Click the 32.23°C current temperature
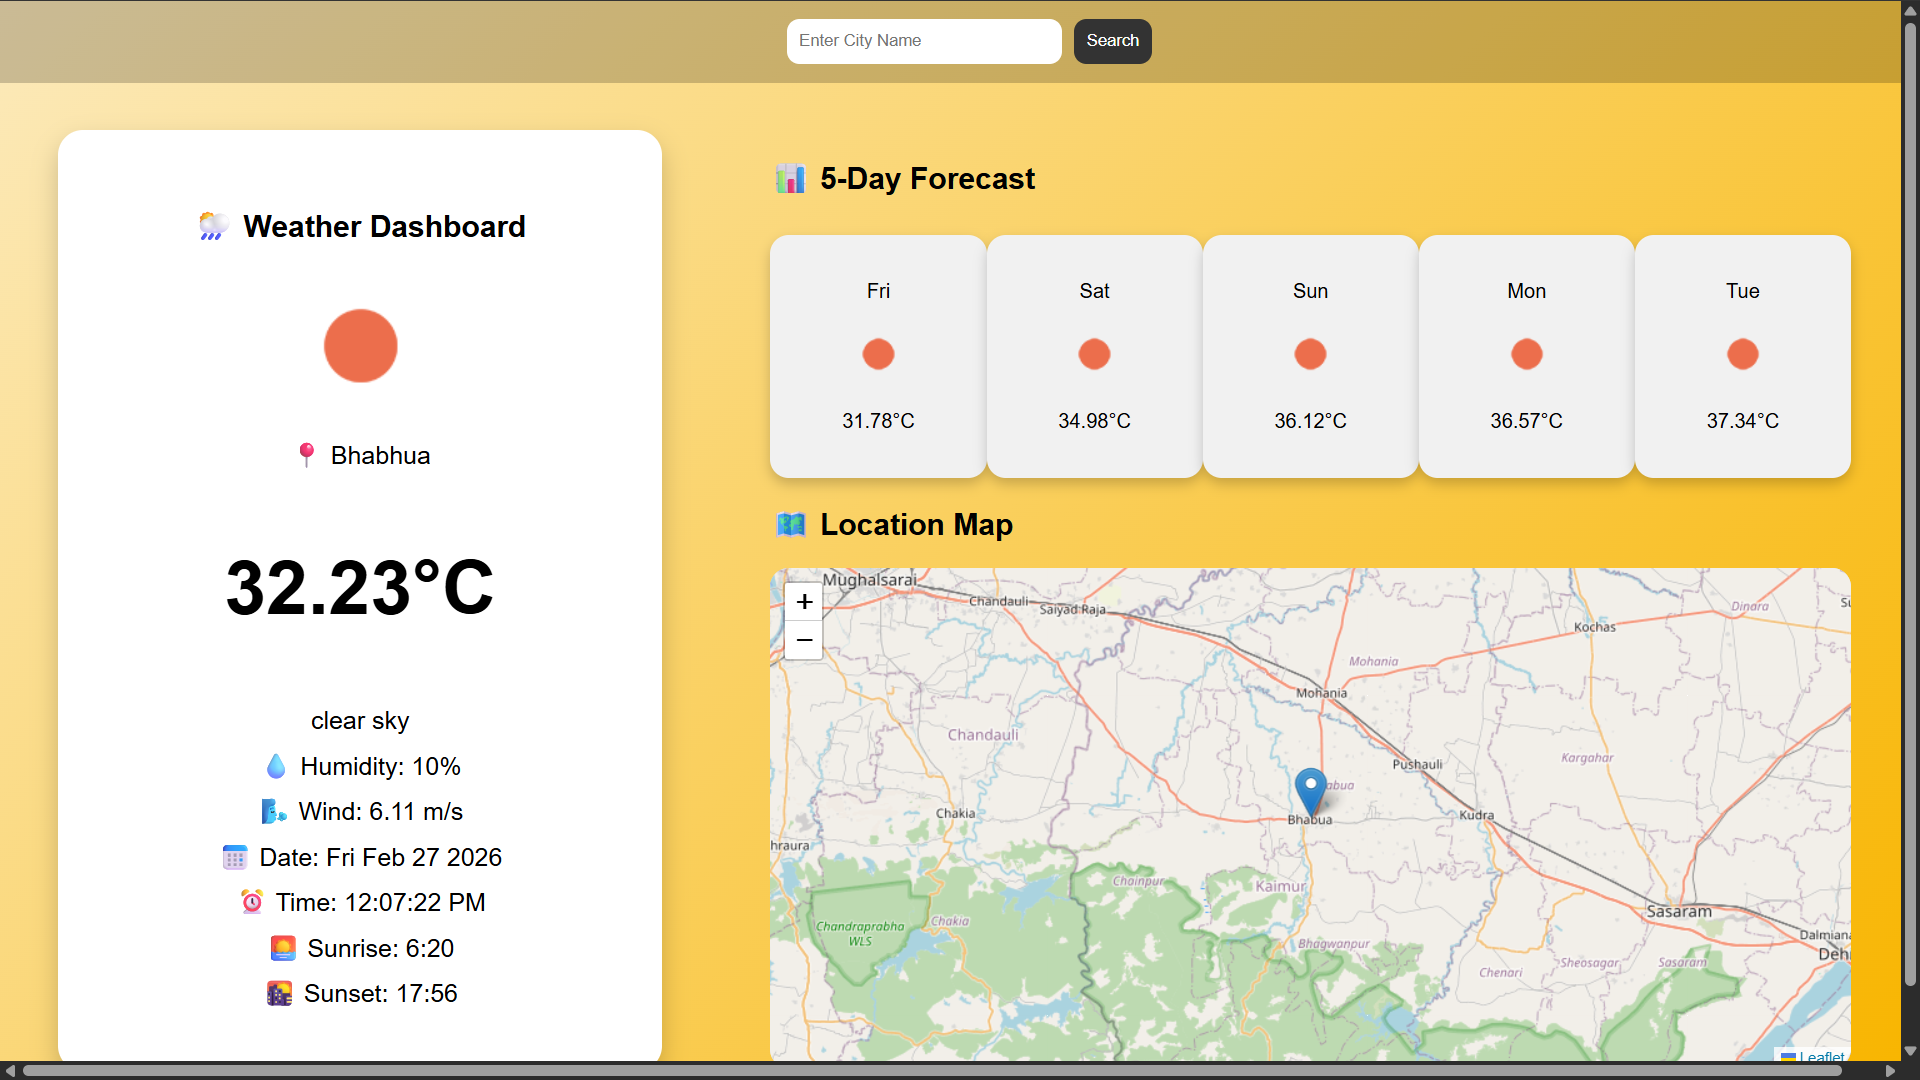Image resolution: width=1920 pixels, height=1080 pixels. tap(360, 588)
